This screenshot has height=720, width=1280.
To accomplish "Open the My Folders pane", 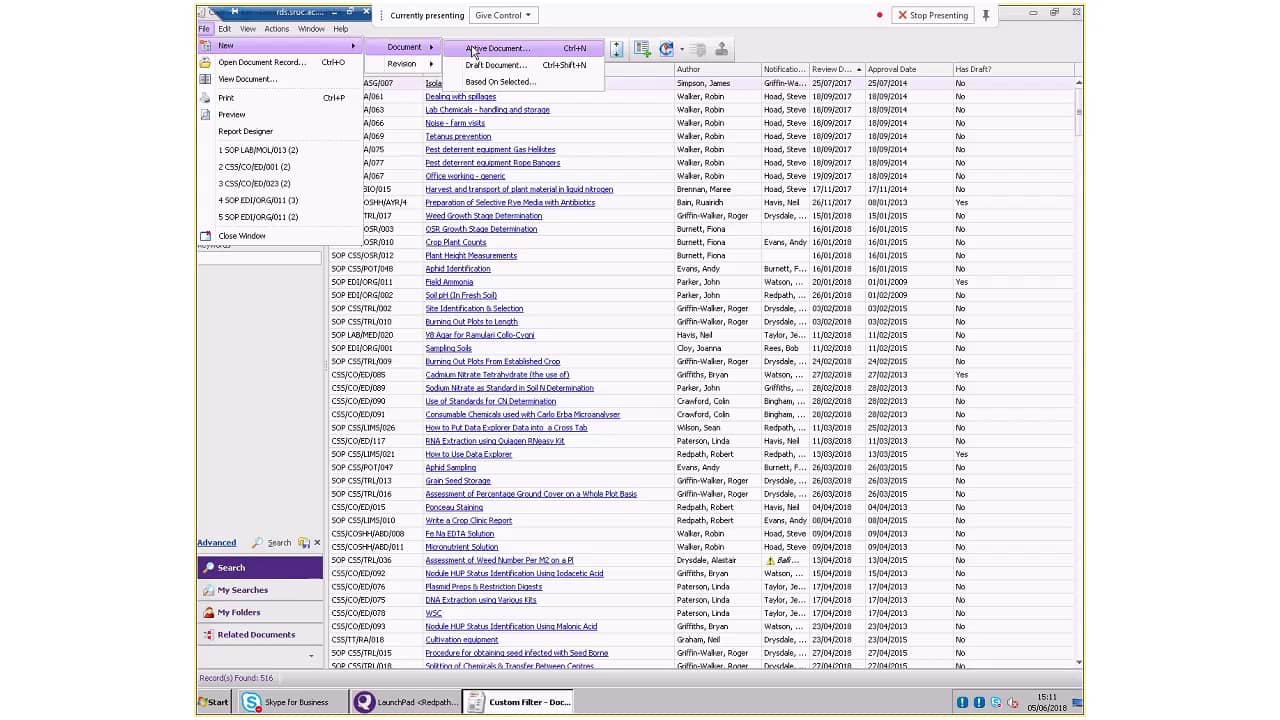I will (260, 612).
